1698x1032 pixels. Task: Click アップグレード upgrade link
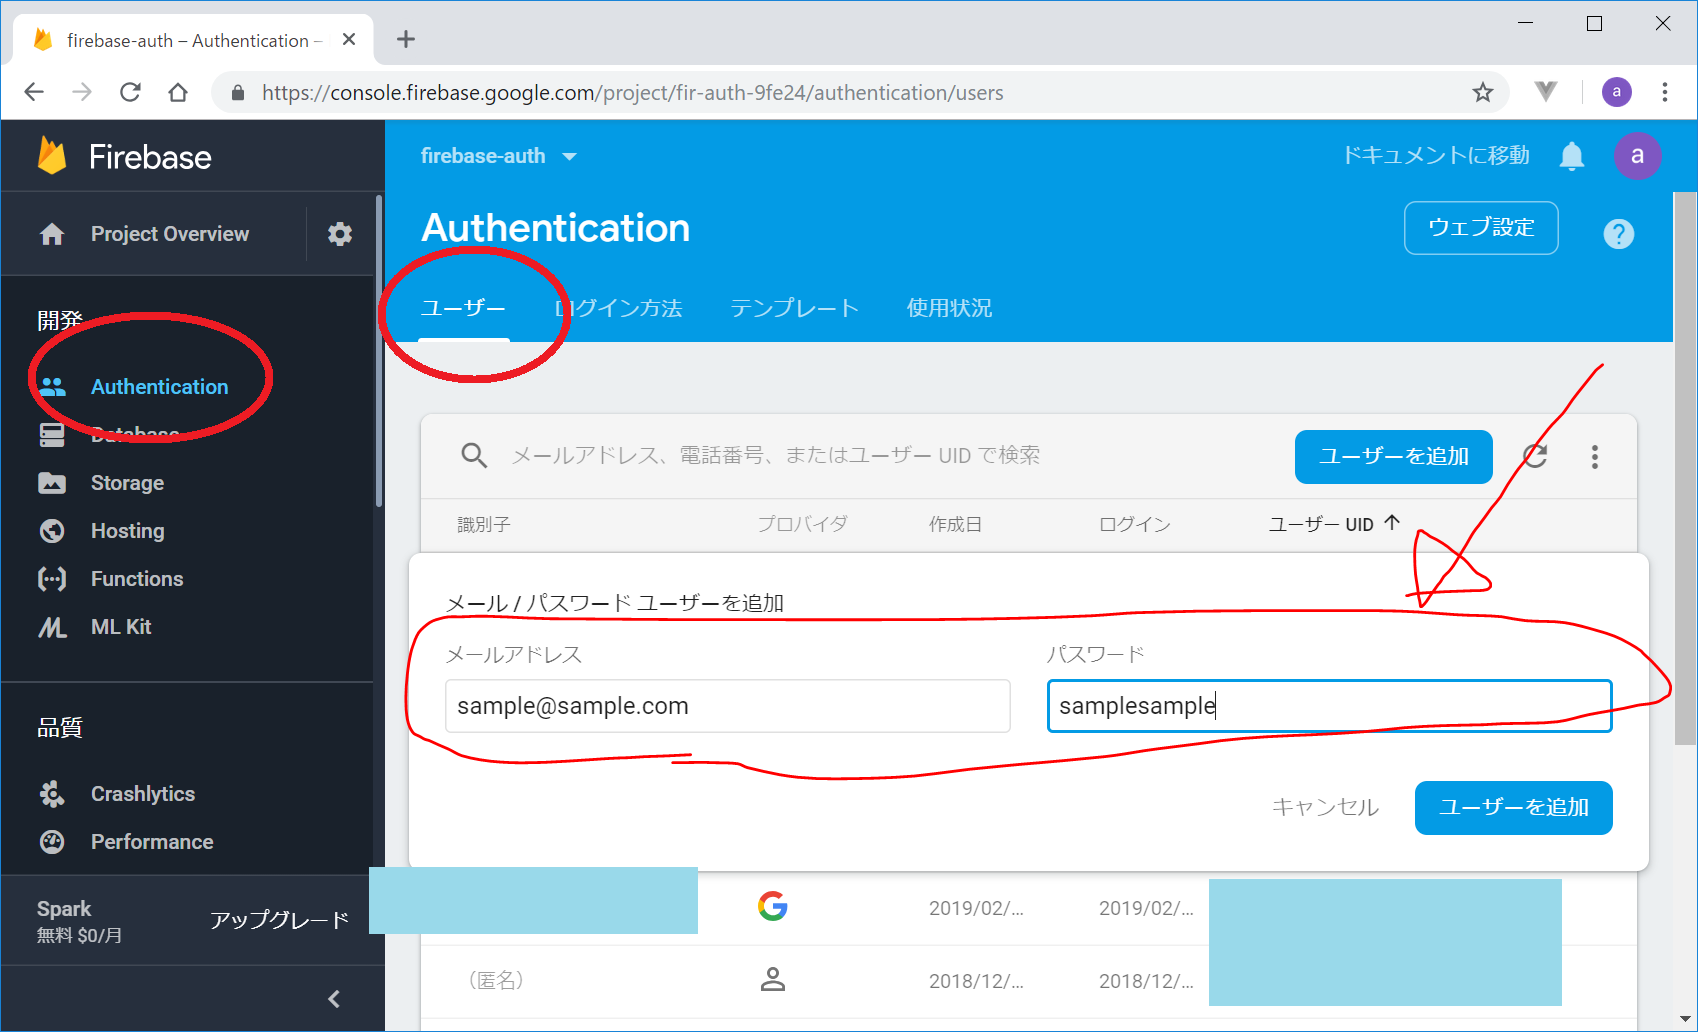click(x=279, y=920)
